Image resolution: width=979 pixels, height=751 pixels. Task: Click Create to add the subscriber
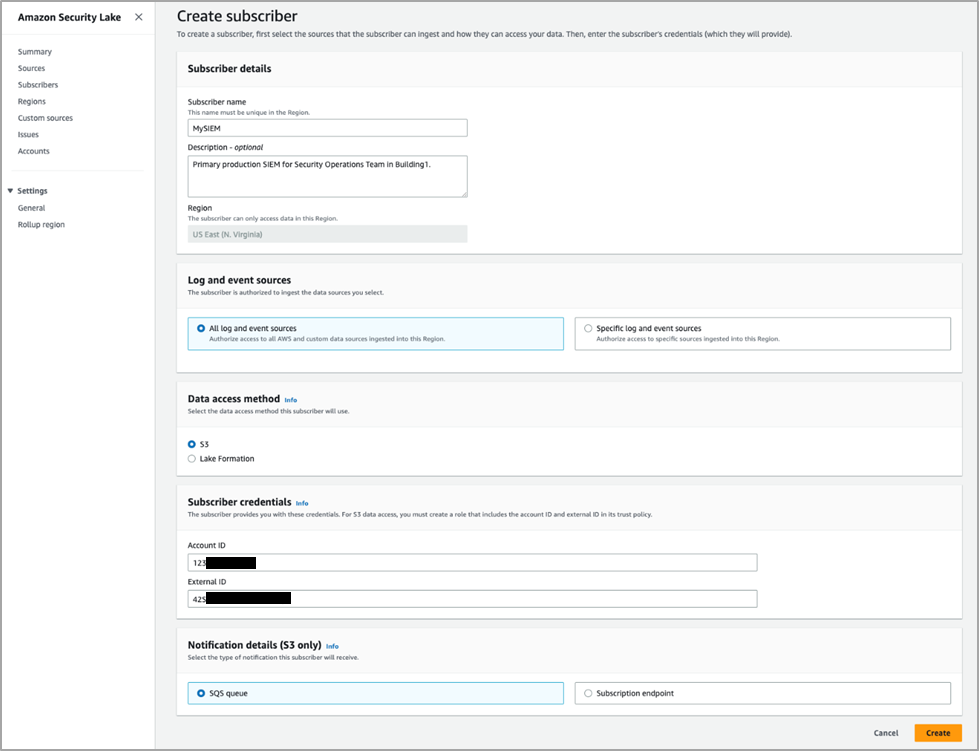[x=937, y=732]
